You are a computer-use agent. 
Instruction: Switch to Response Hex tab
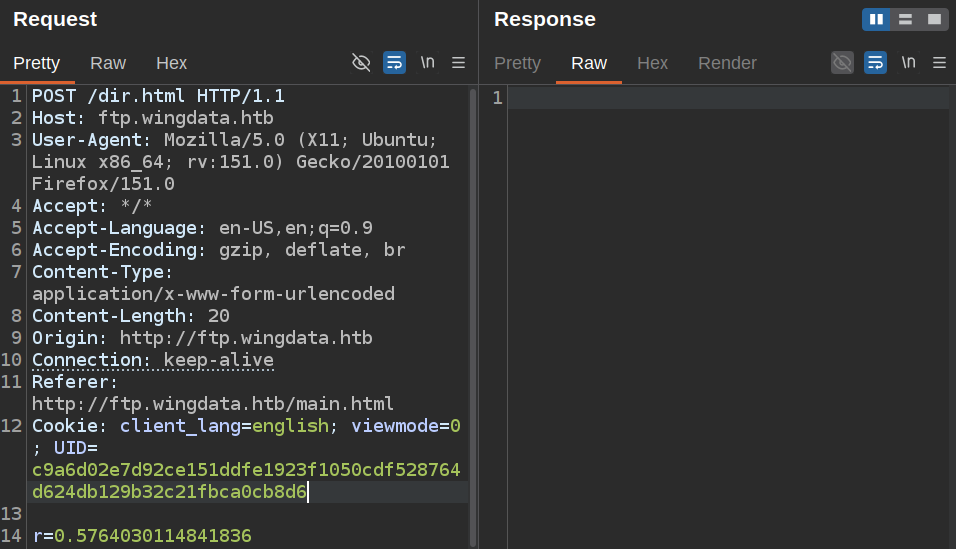point(652,63)
